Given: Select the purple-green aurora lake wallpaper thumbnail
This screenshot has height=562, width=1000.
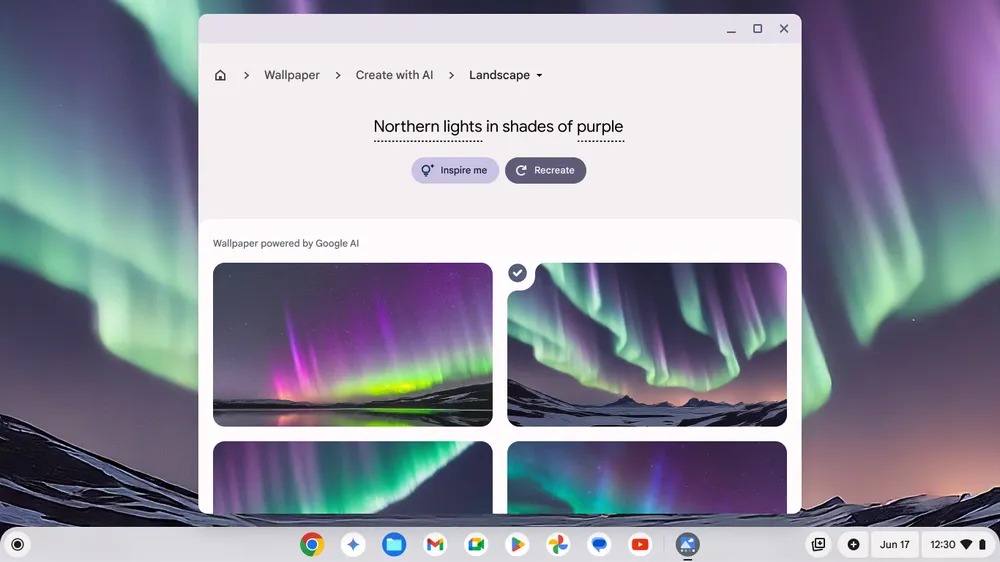Looking at the screenshot, I should point(353,344).
